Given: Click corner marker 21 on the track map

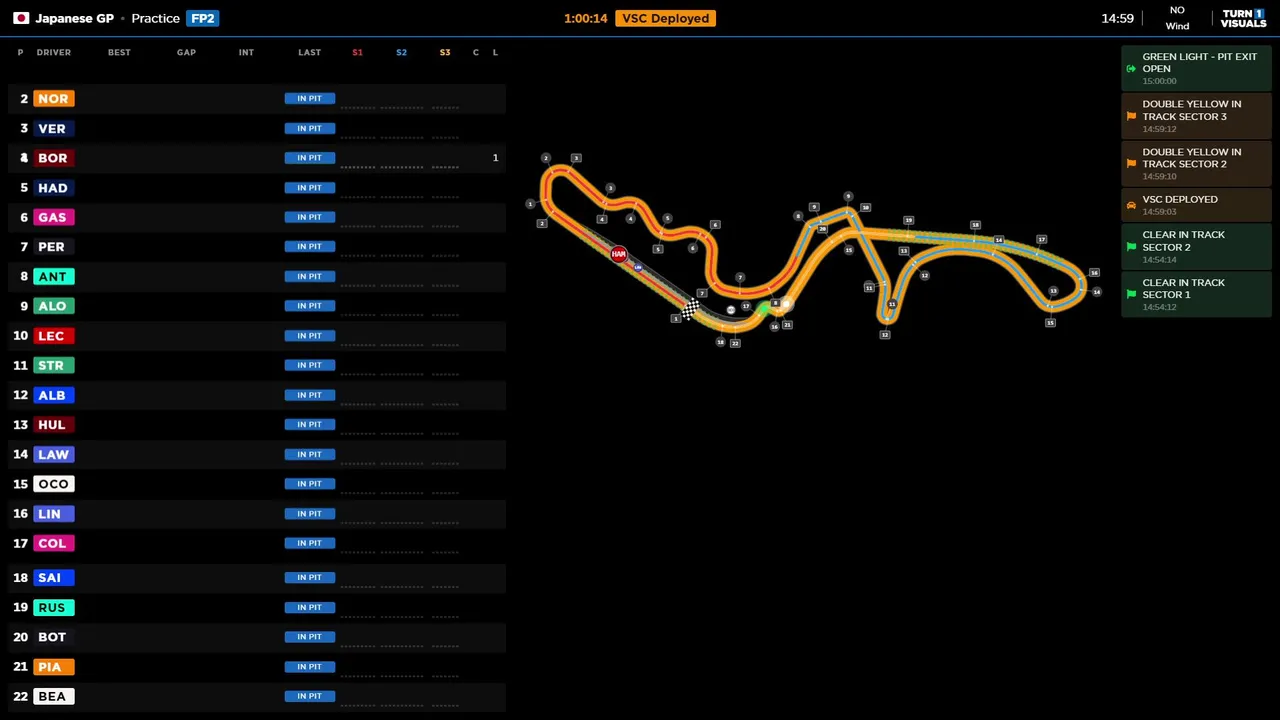Looking at the screenshot, I should 788,324.
